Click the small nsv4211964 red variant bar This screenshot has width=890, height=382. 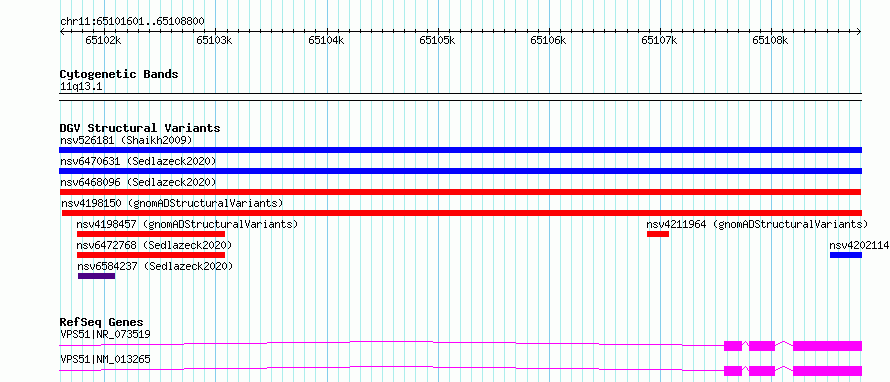pyautogui.click(x=658, y=234)
